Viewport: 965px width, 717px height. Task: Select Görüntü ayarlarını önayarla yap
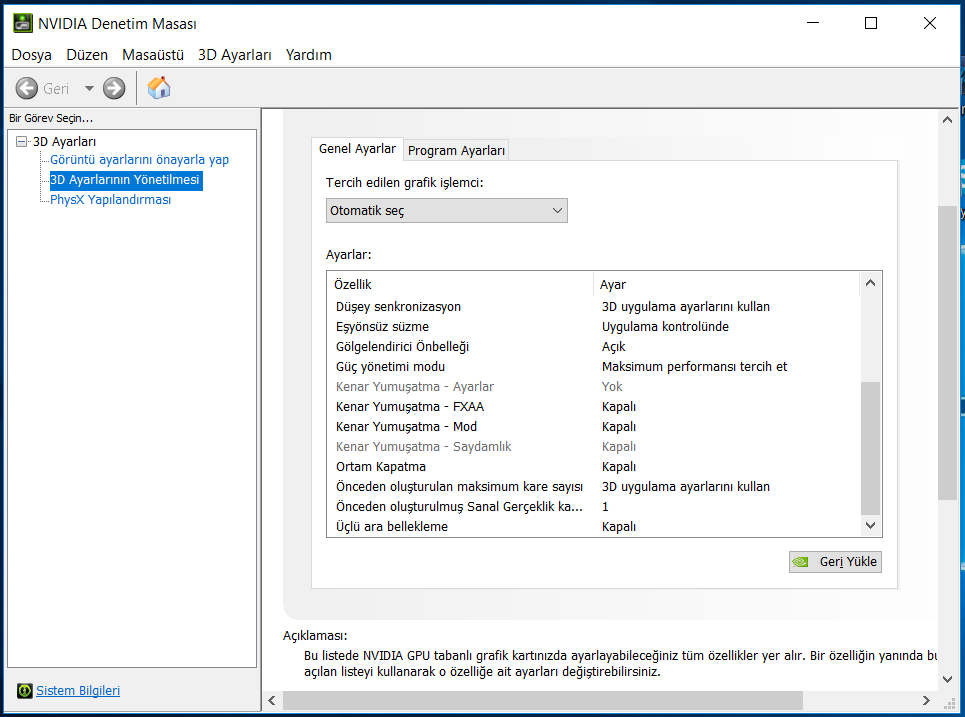(139, 159)
